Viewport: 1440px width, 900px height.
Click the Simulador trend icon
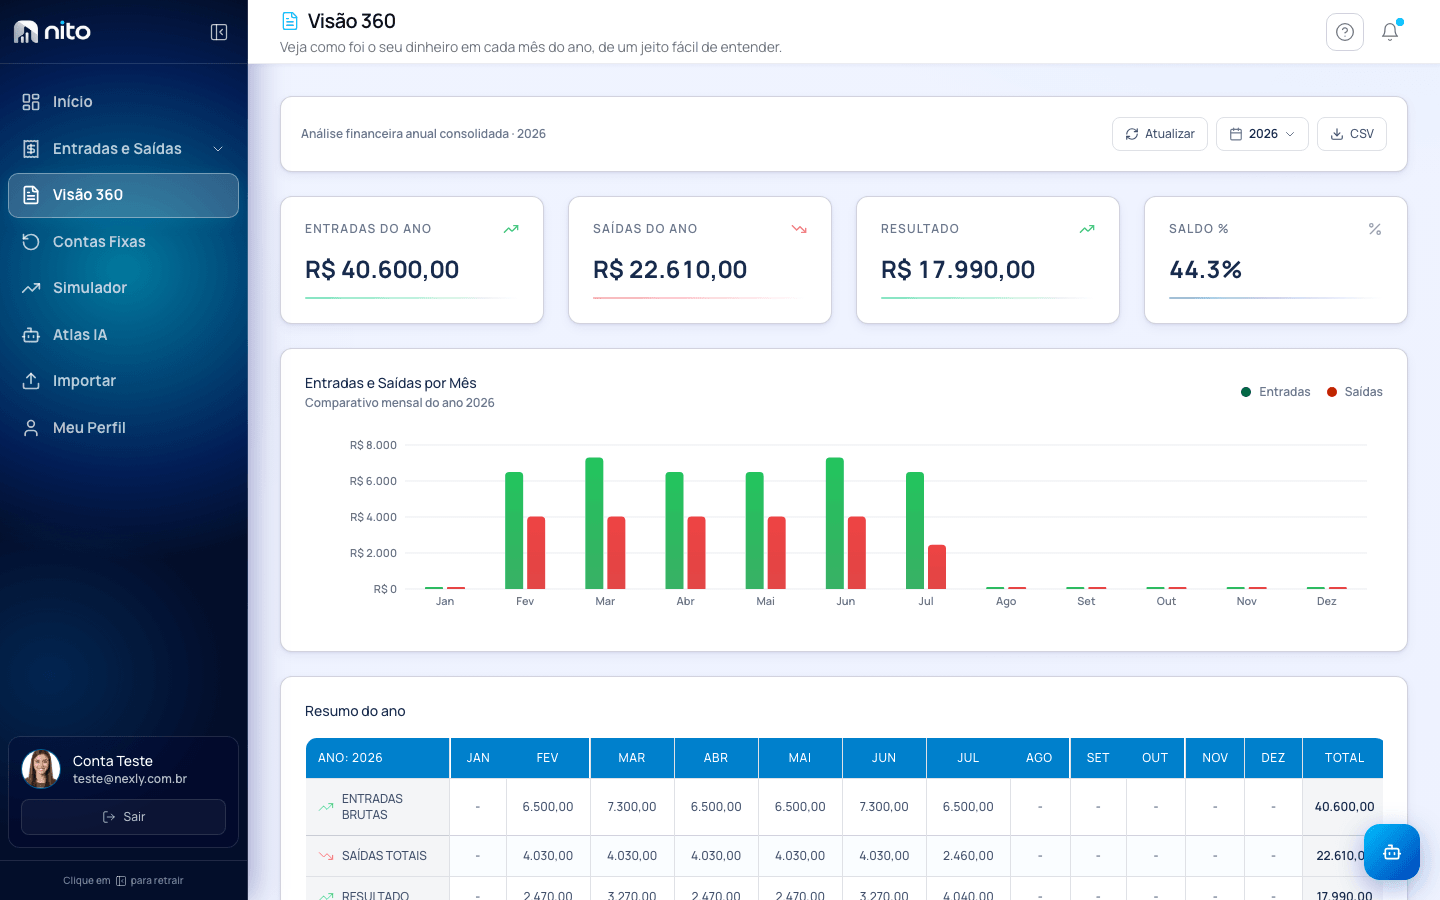31,288
